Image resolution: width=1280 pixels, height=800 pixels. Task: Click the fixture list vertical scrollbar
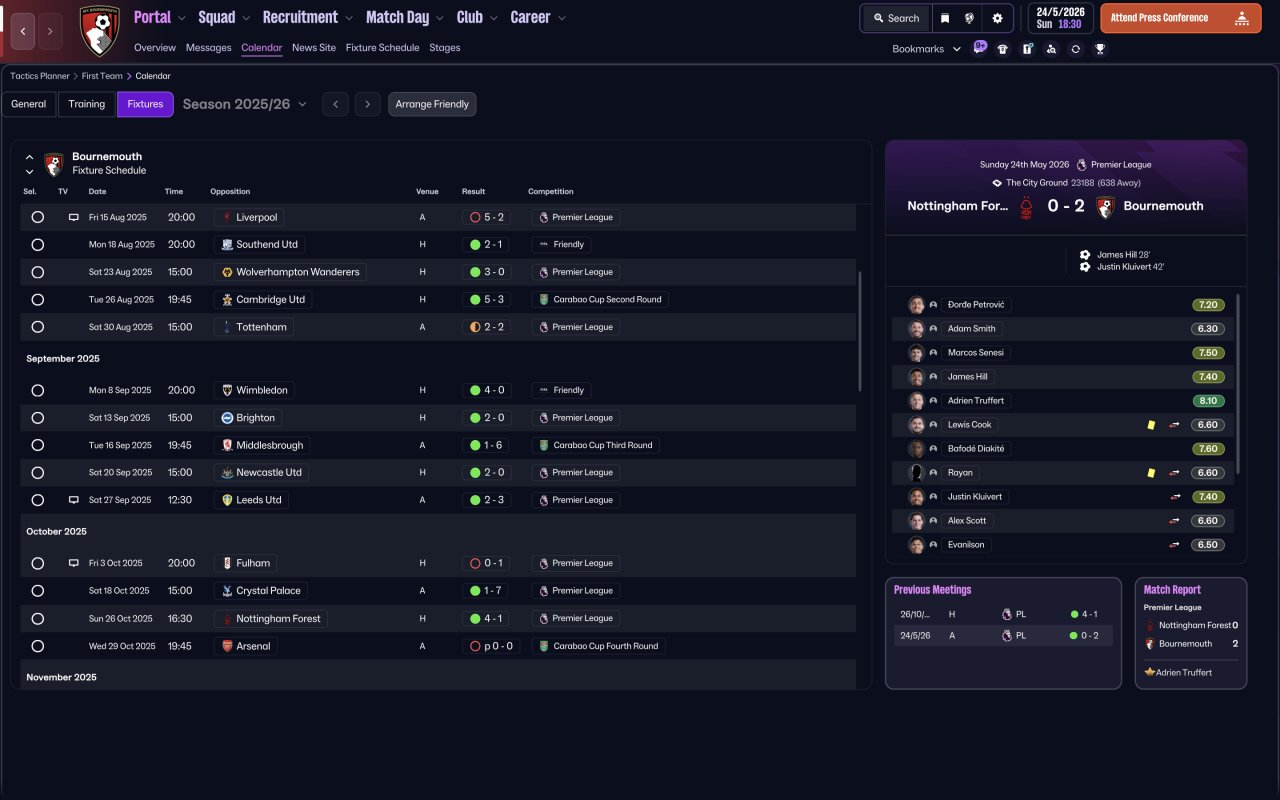pos(860,330)
